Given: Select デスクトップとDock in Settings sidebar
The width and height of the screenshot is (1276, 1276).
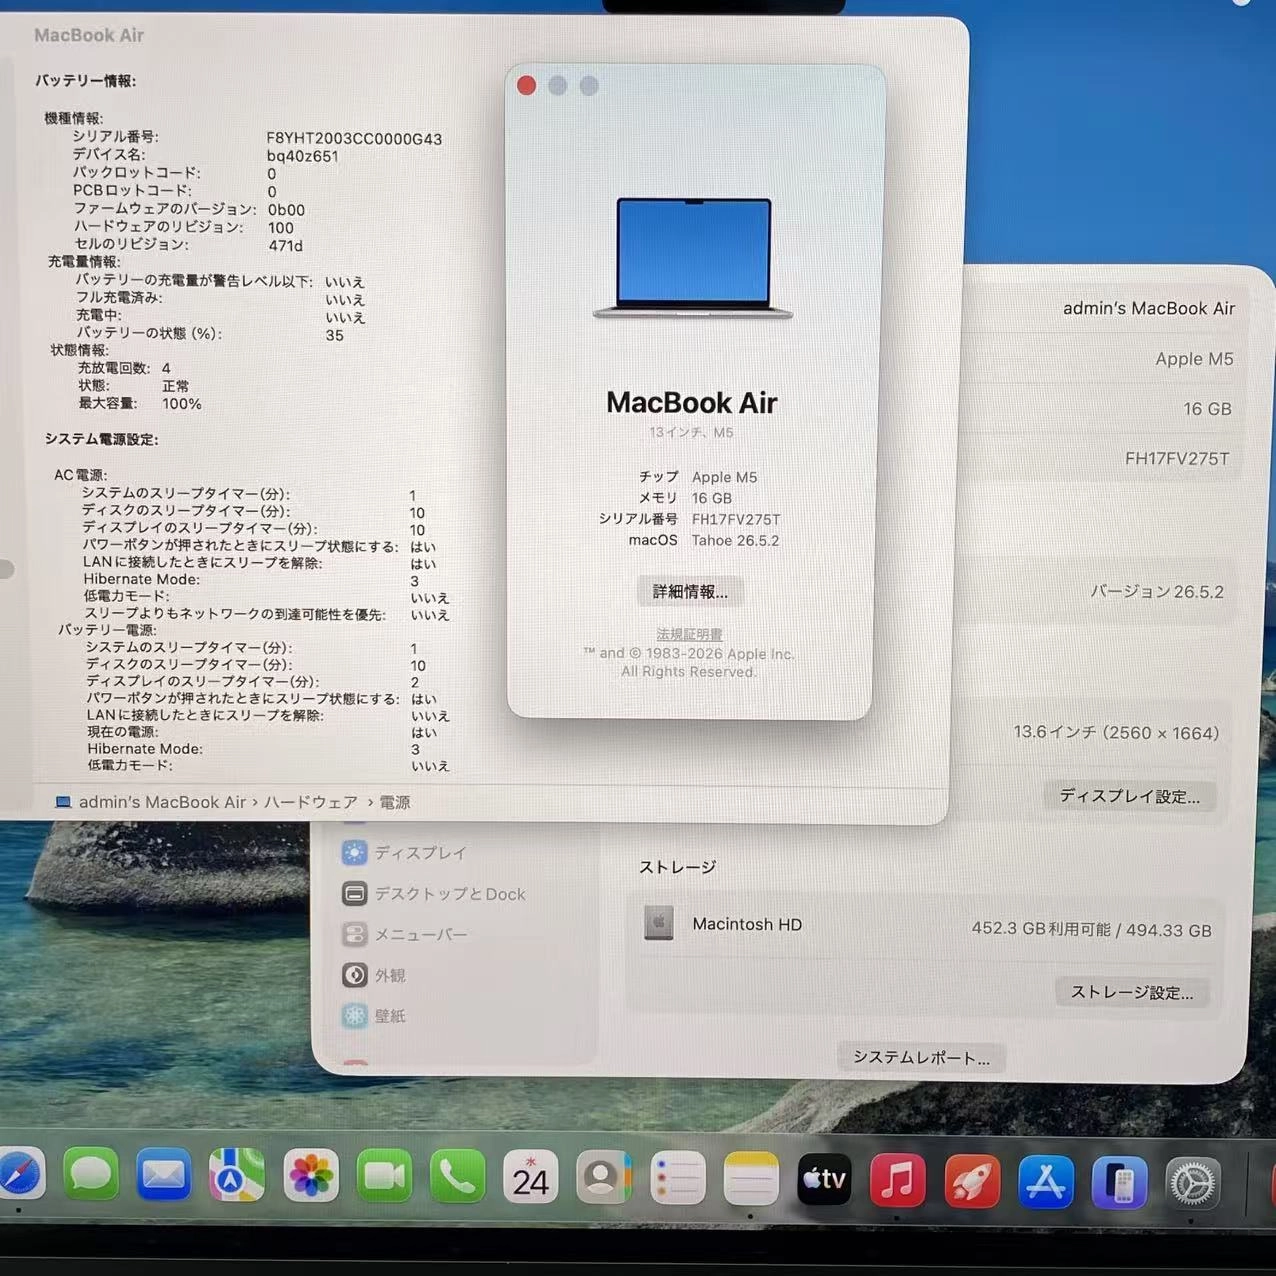Looking at the screenshot, I should (434, 894).
